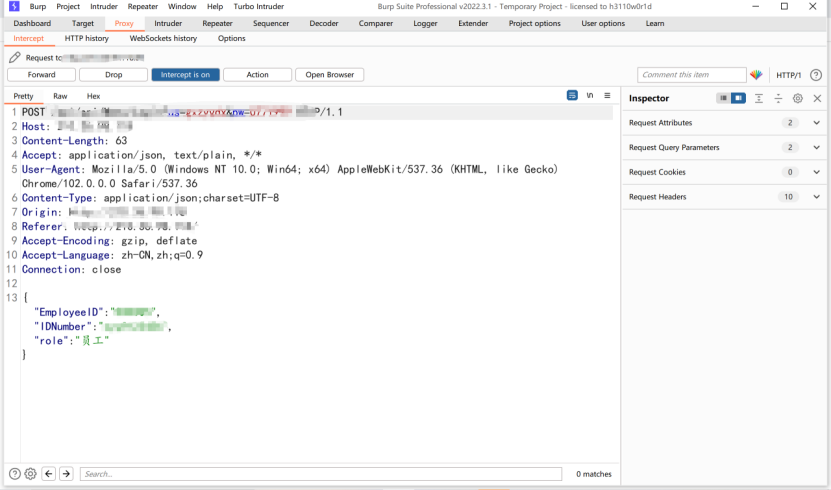Switch to the Extender tab
This screenshot has width=831, height=490.
tap(473, 23)
